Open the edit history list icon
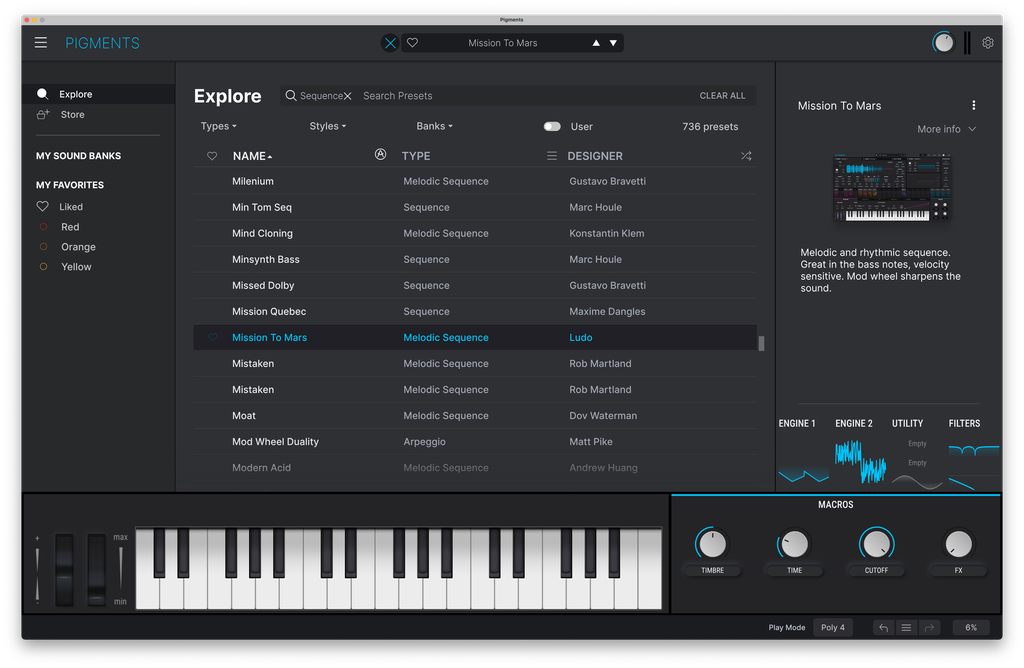Image resolution: width=1024 pixels, height=668 pixels. click(906, 628)
